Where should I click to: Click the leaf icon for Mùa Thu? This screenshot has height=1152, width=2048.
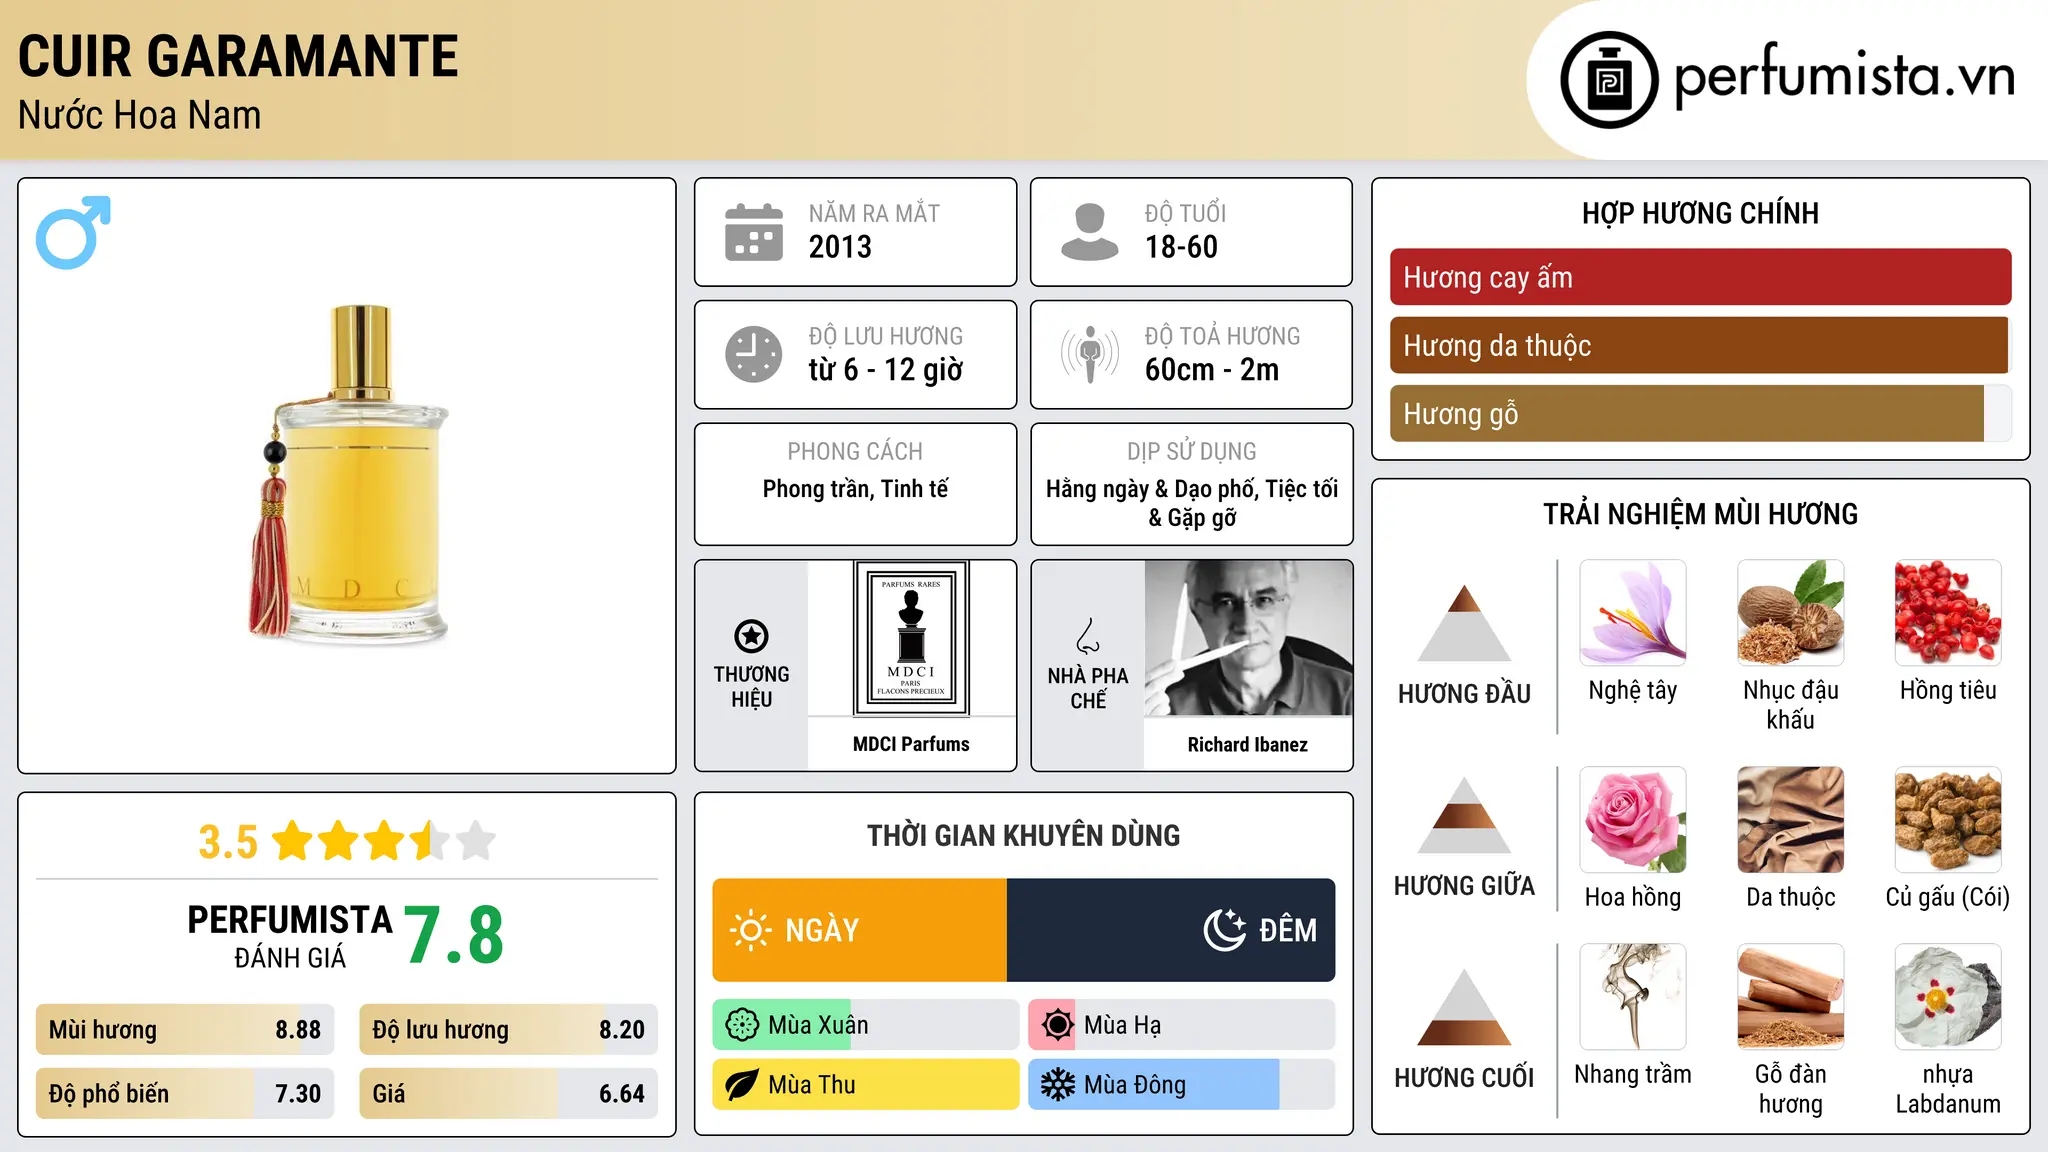click(x=742, y=1085)
